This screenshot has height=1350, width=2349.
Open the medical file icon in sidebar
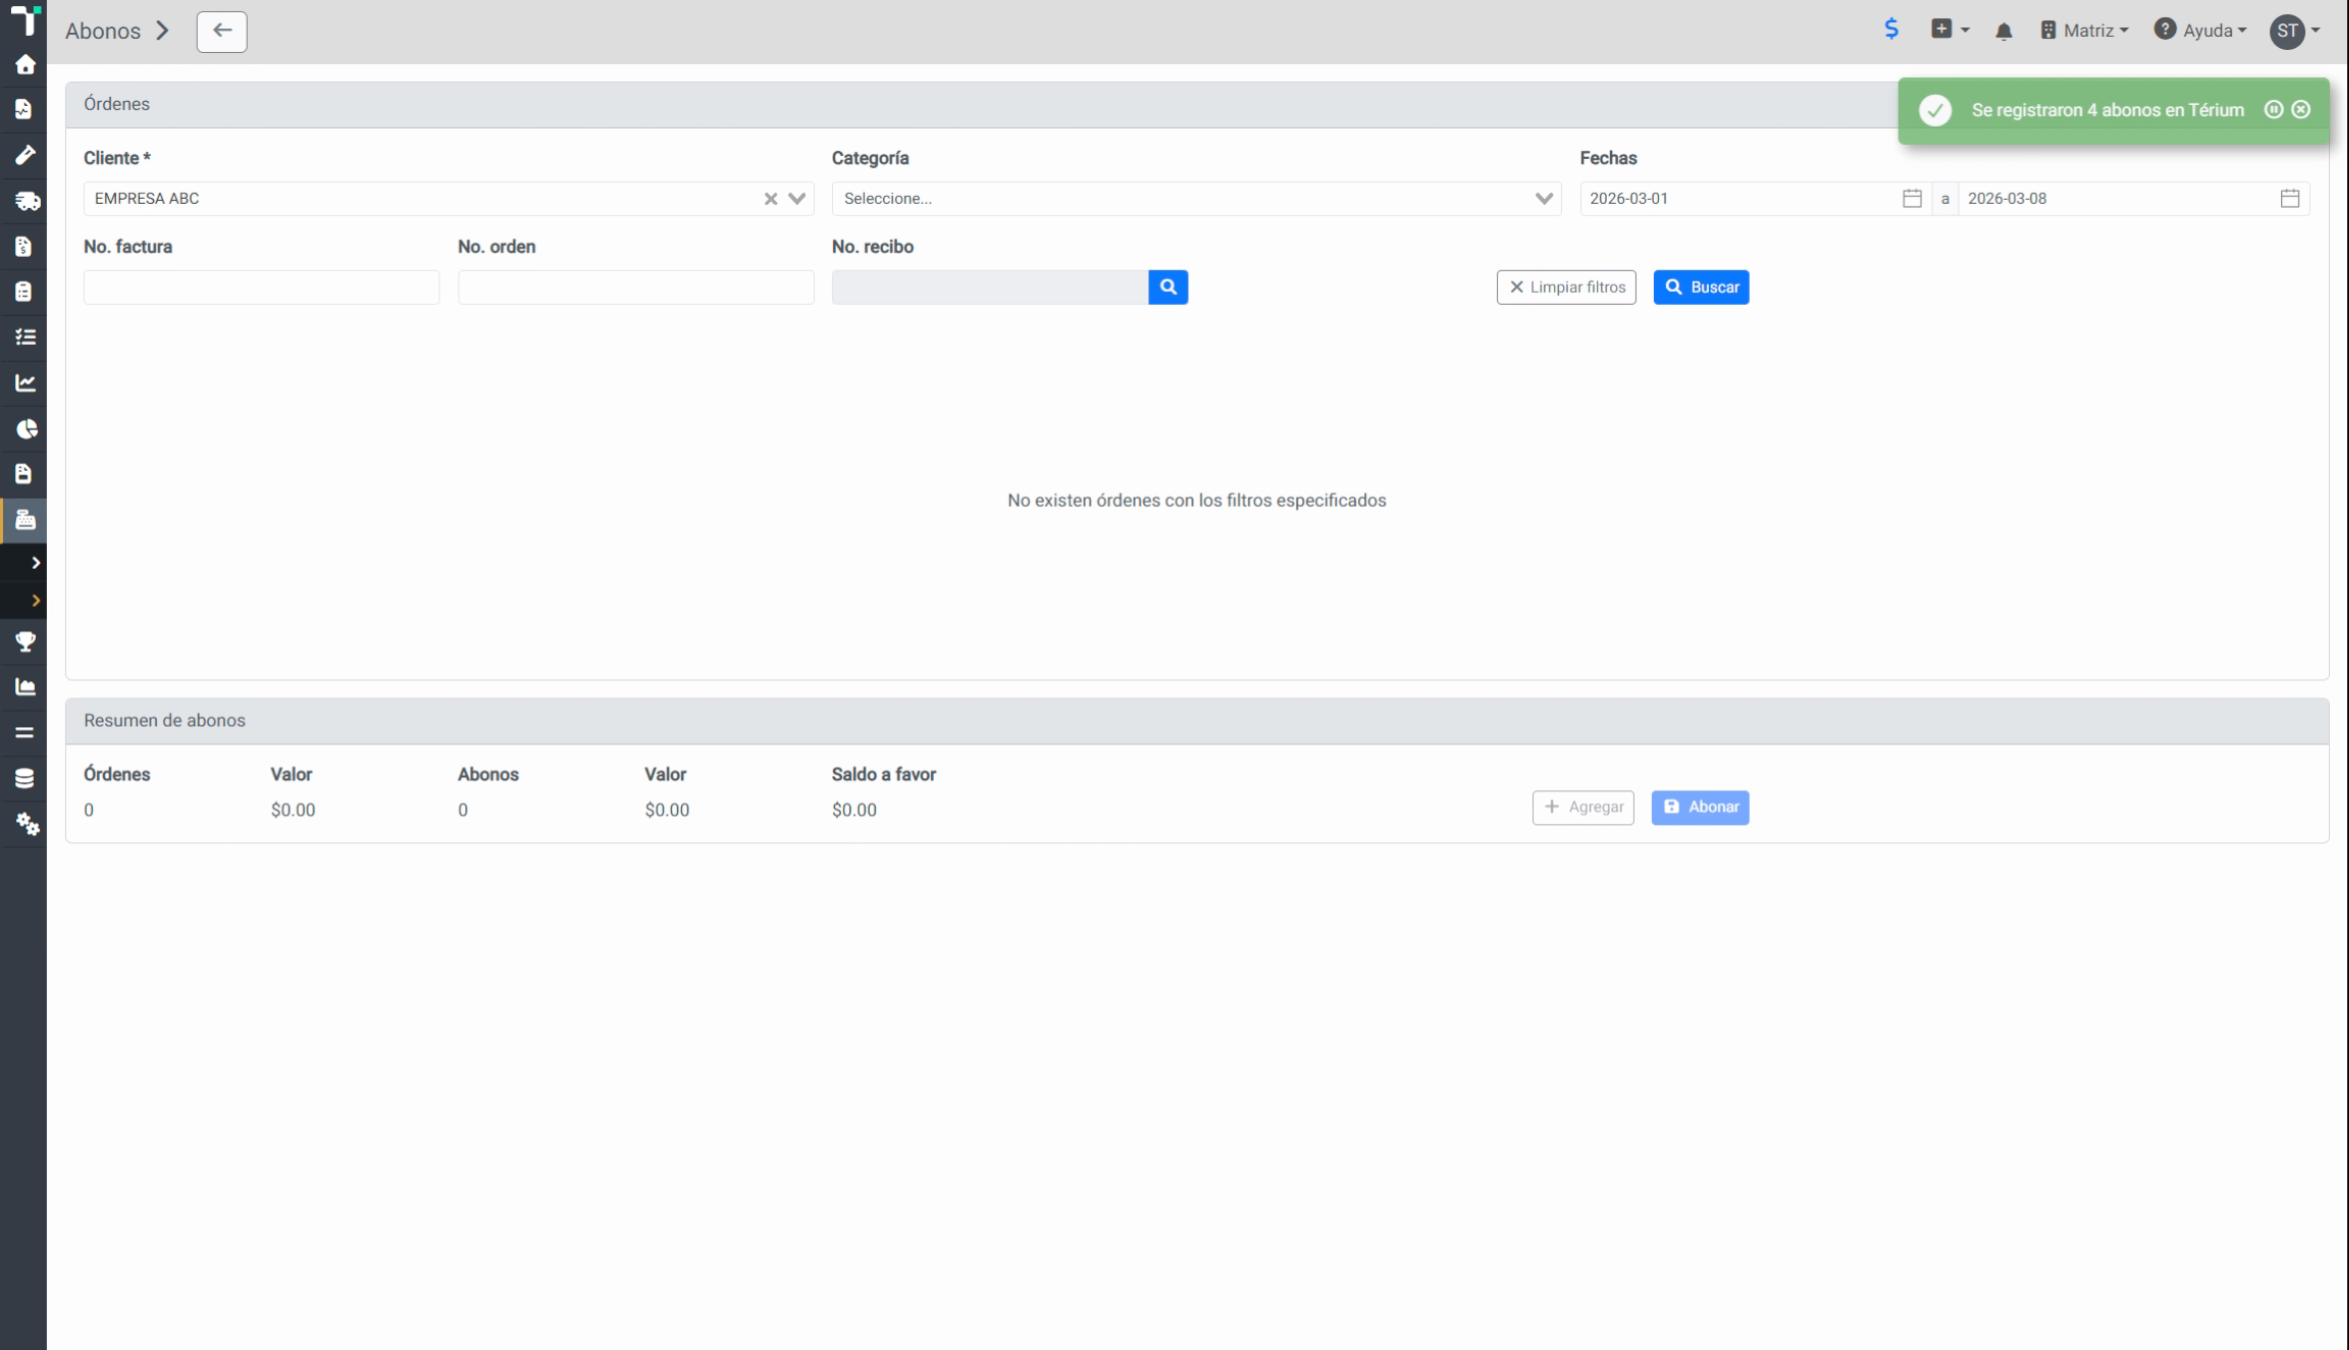point(24,109)
